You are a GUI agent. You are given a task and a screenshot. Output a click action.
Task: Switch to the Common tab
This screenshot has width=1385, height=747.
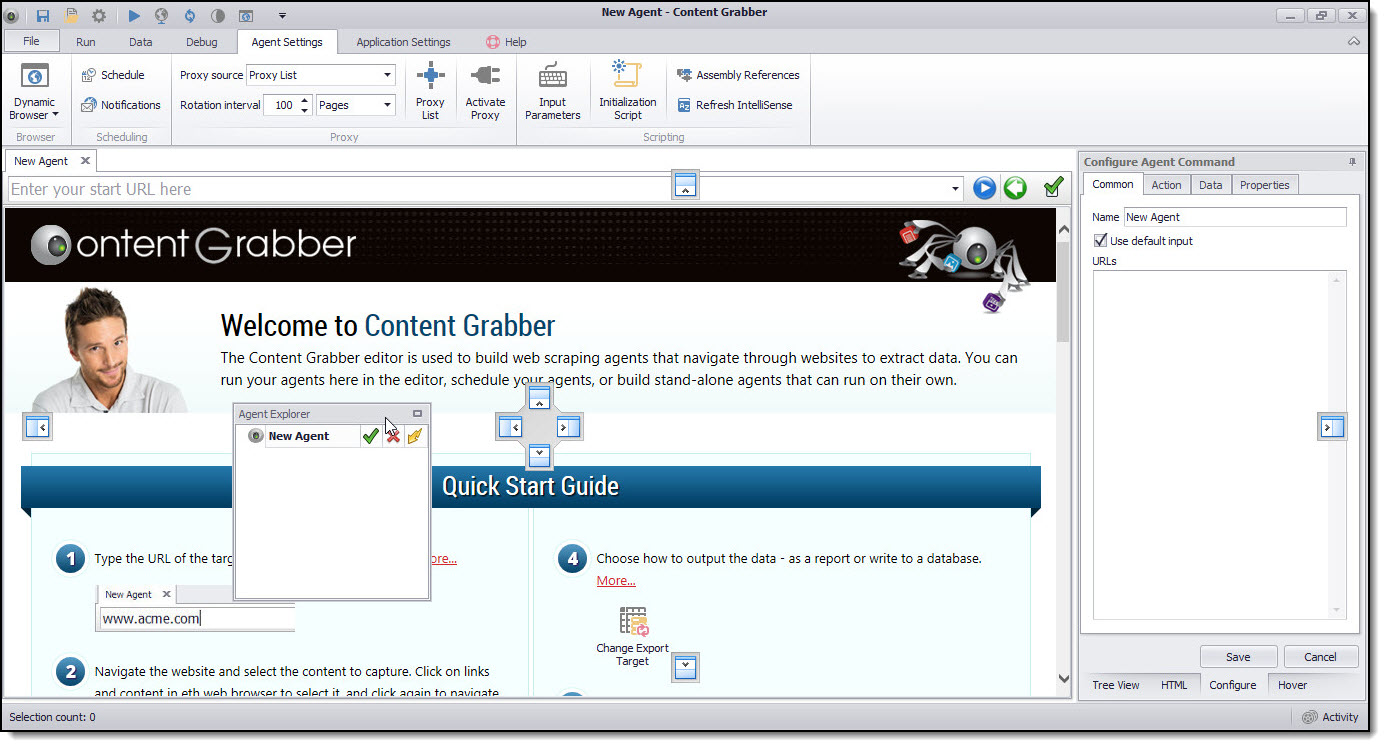pyautogui.click(x=1112, y=184)
